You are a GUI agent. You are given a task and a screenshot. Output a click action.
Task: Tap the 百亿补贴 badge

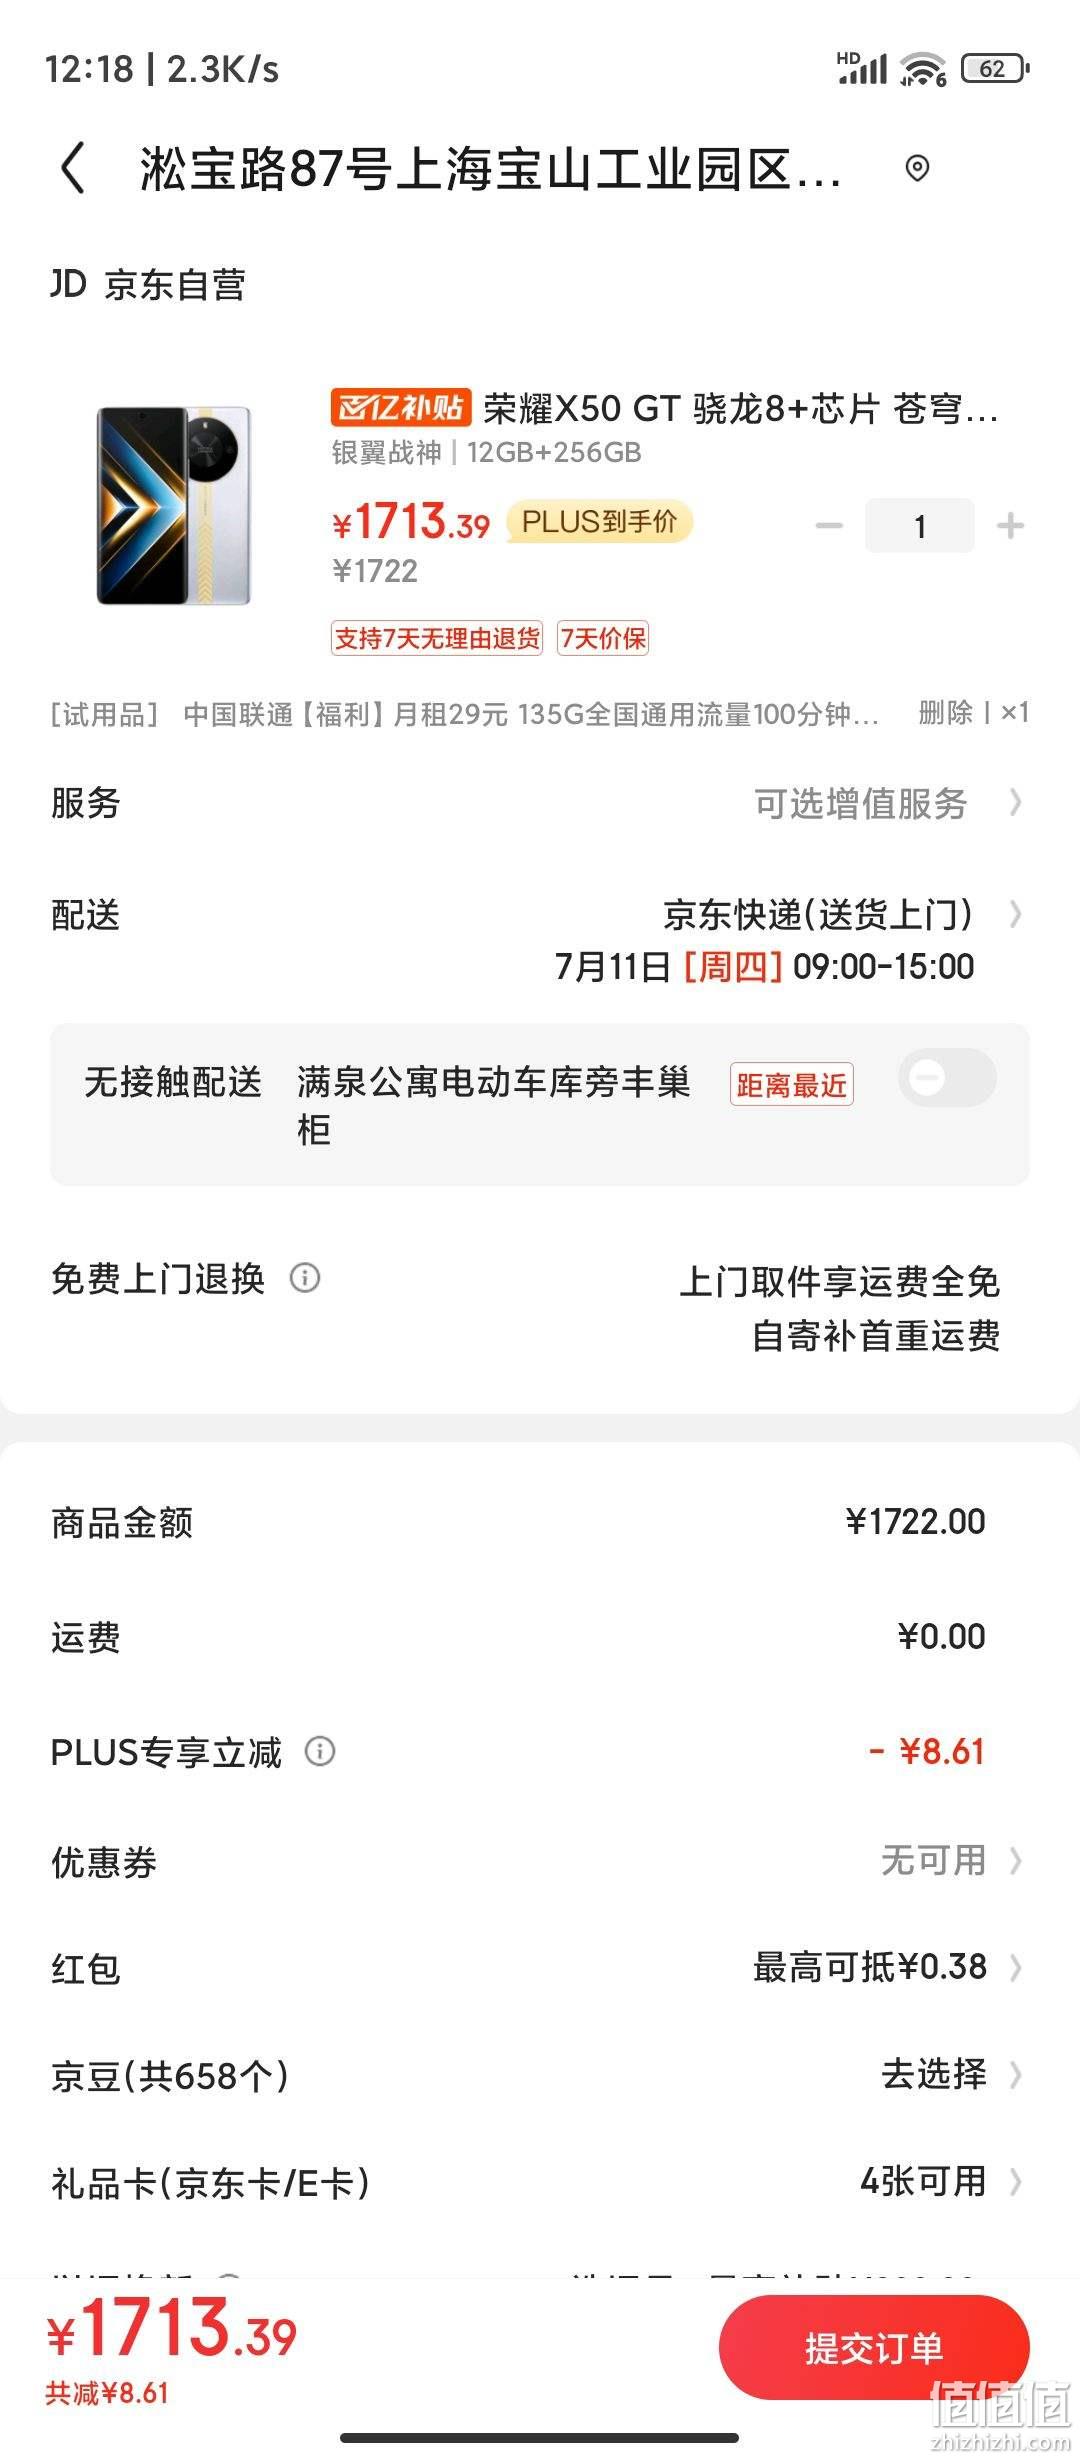400,408
